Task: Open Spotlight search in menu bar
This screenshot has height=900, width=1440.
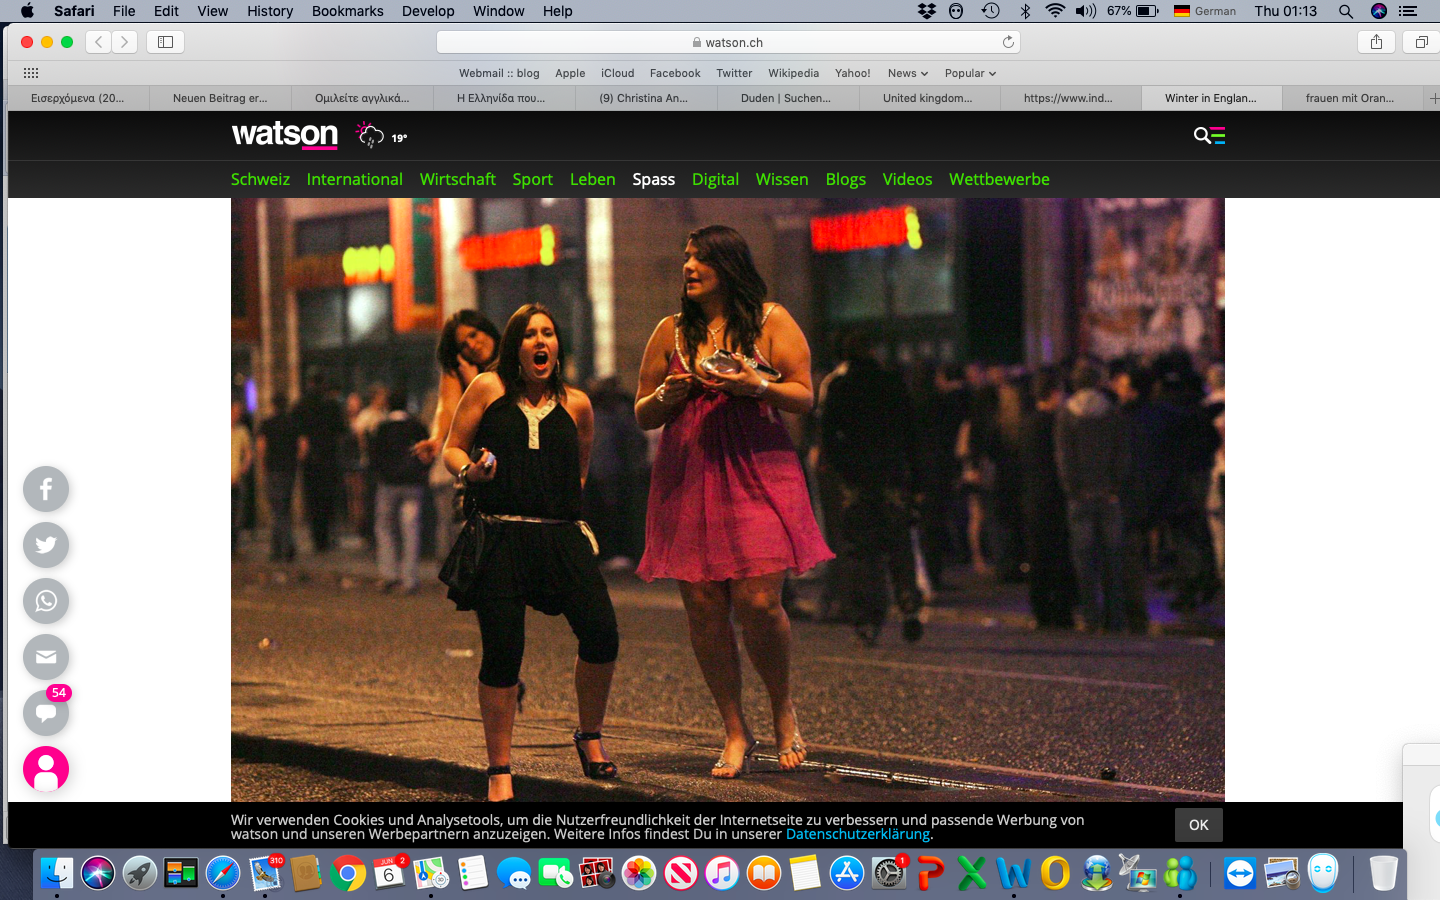Action: click(x=1346, y=11)
